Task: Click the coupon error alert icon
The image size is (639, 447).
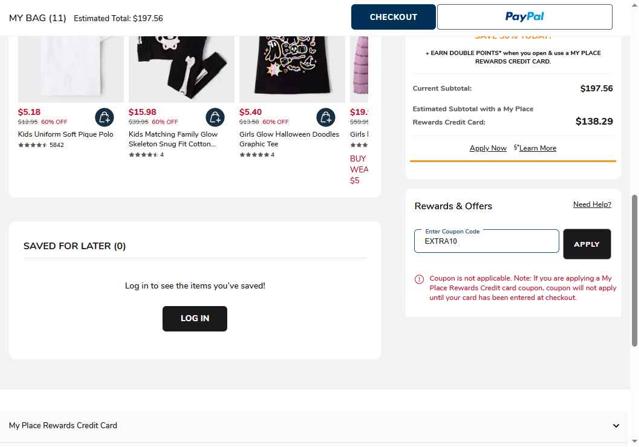Action: coord(419,279)
